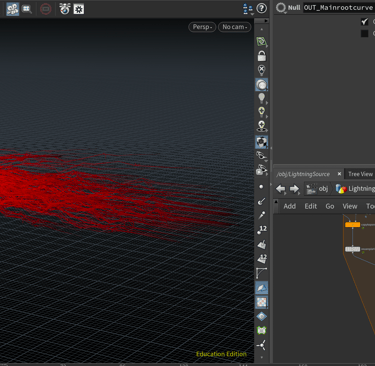Enable the empty parameter checkbox

tap(365, 33)
